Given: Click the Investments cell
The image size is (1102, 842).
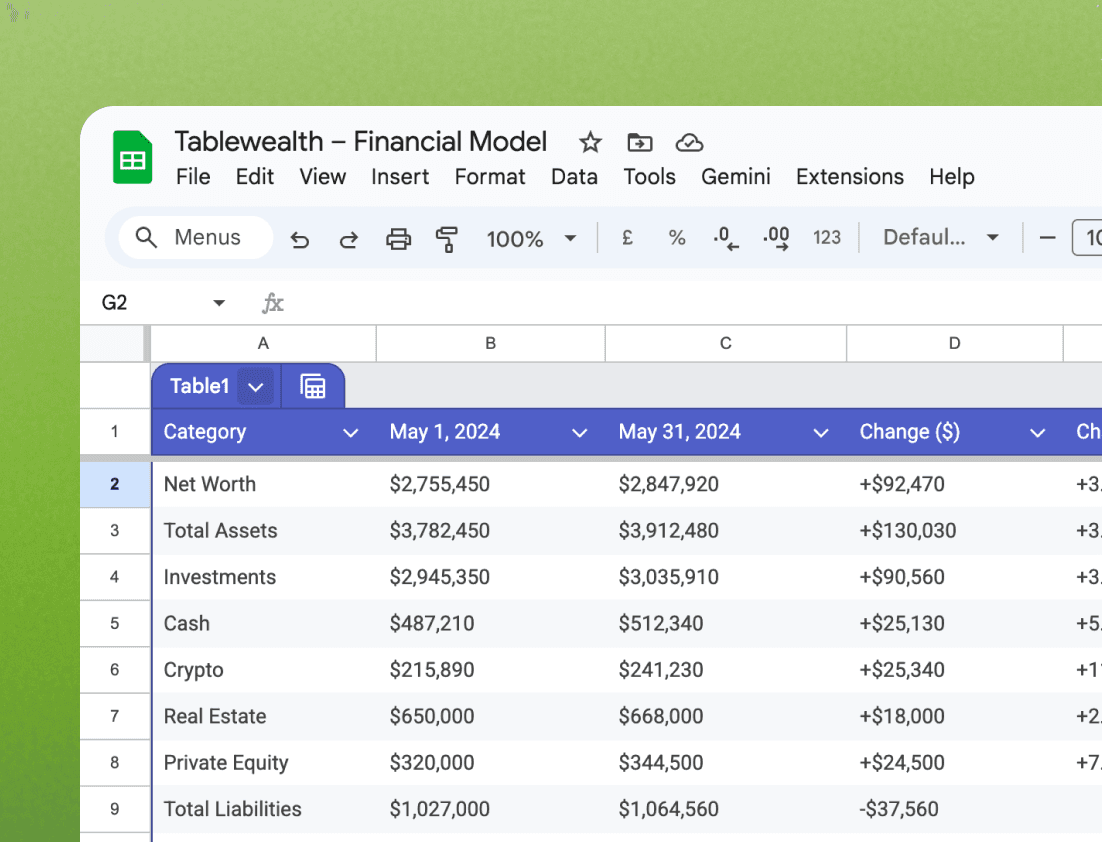Looking at the screenshot, I should (264, 577).
